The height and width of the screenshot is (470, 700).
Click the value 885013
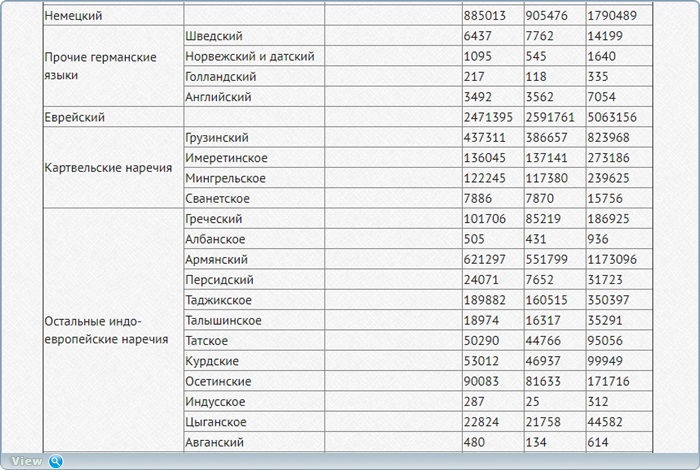click(x=484, y=16)
